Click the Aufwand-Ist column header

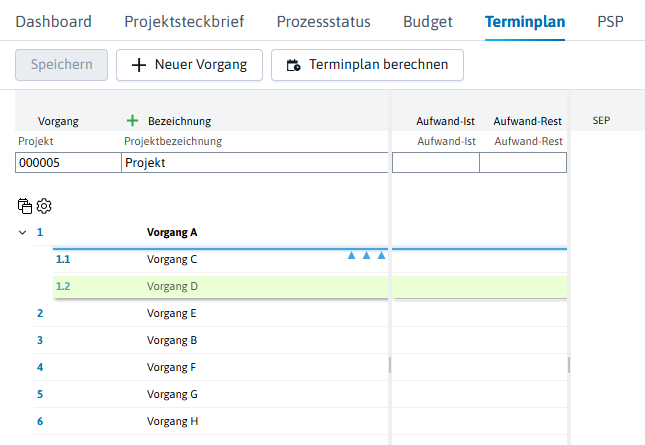[x=445, y=121]
